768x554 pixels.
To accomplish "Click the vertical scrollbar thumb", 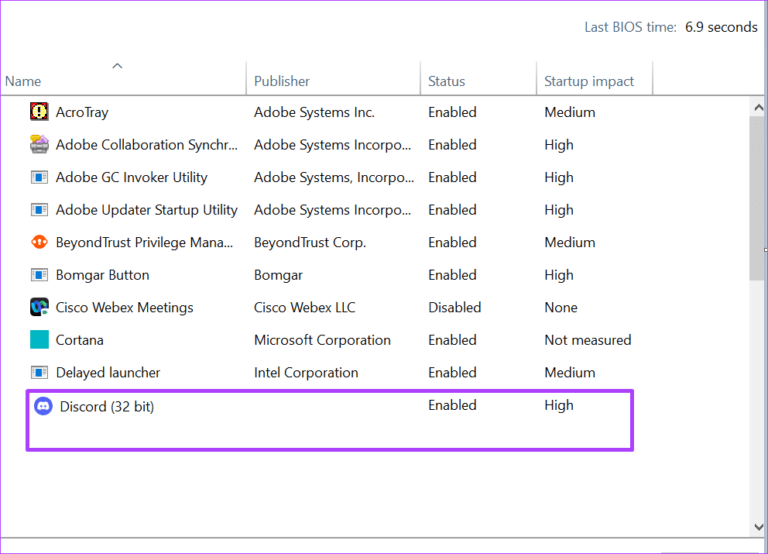I will click(757, 198).
